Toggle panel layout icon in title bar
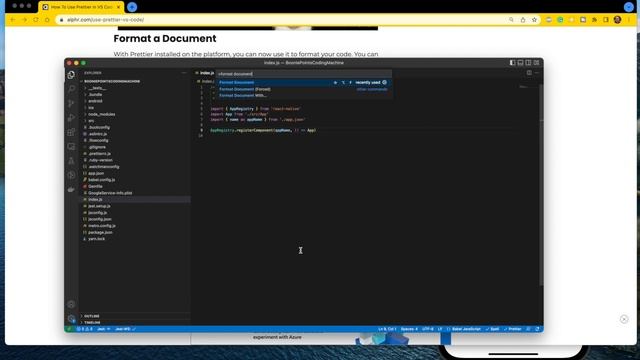The height and width of the screenshot is (360, 640). point(520,62)
